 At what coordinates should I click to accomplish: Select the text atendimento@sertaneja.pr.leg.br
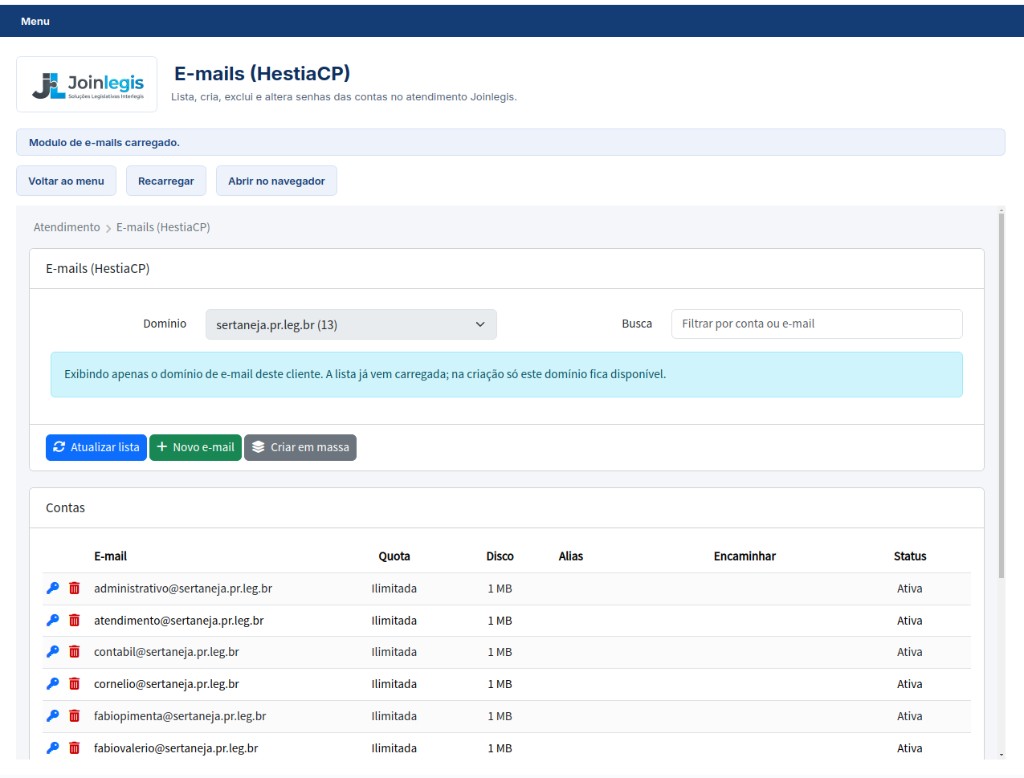point(179,621)
